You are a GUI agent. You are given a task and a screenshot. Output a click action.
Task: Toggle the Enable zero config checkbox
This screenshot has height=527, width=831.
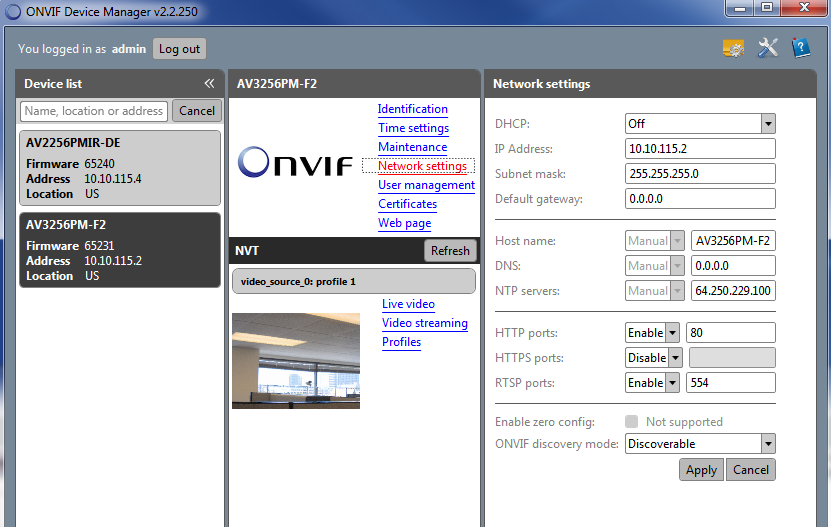[x=631, y=421]
